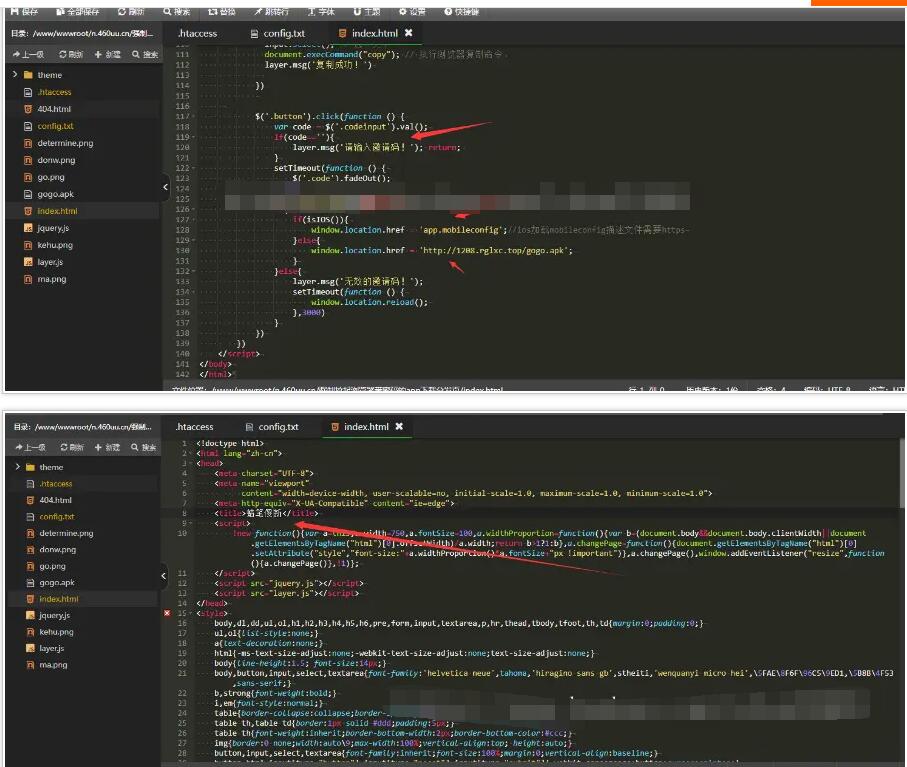Image resolution: width=907 pixels, height=767 pixels.
Task: Collapse the file sidebar in the upper editor
Action: click(x=166, y=186)
